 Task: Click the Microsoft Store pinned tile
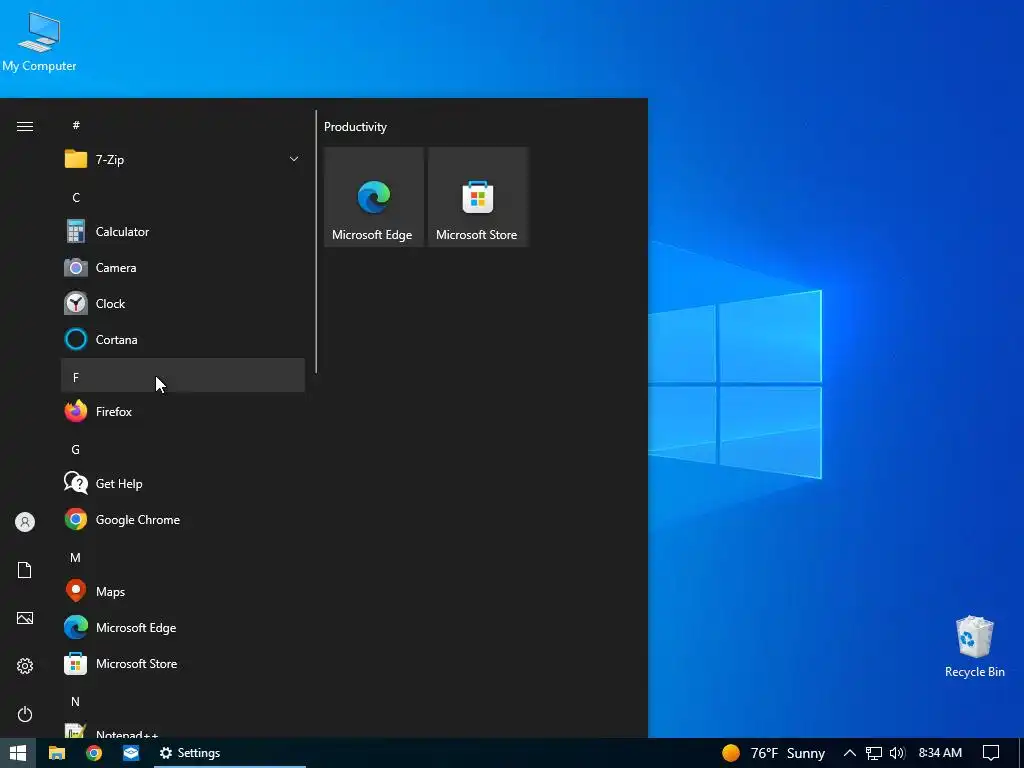477,197
